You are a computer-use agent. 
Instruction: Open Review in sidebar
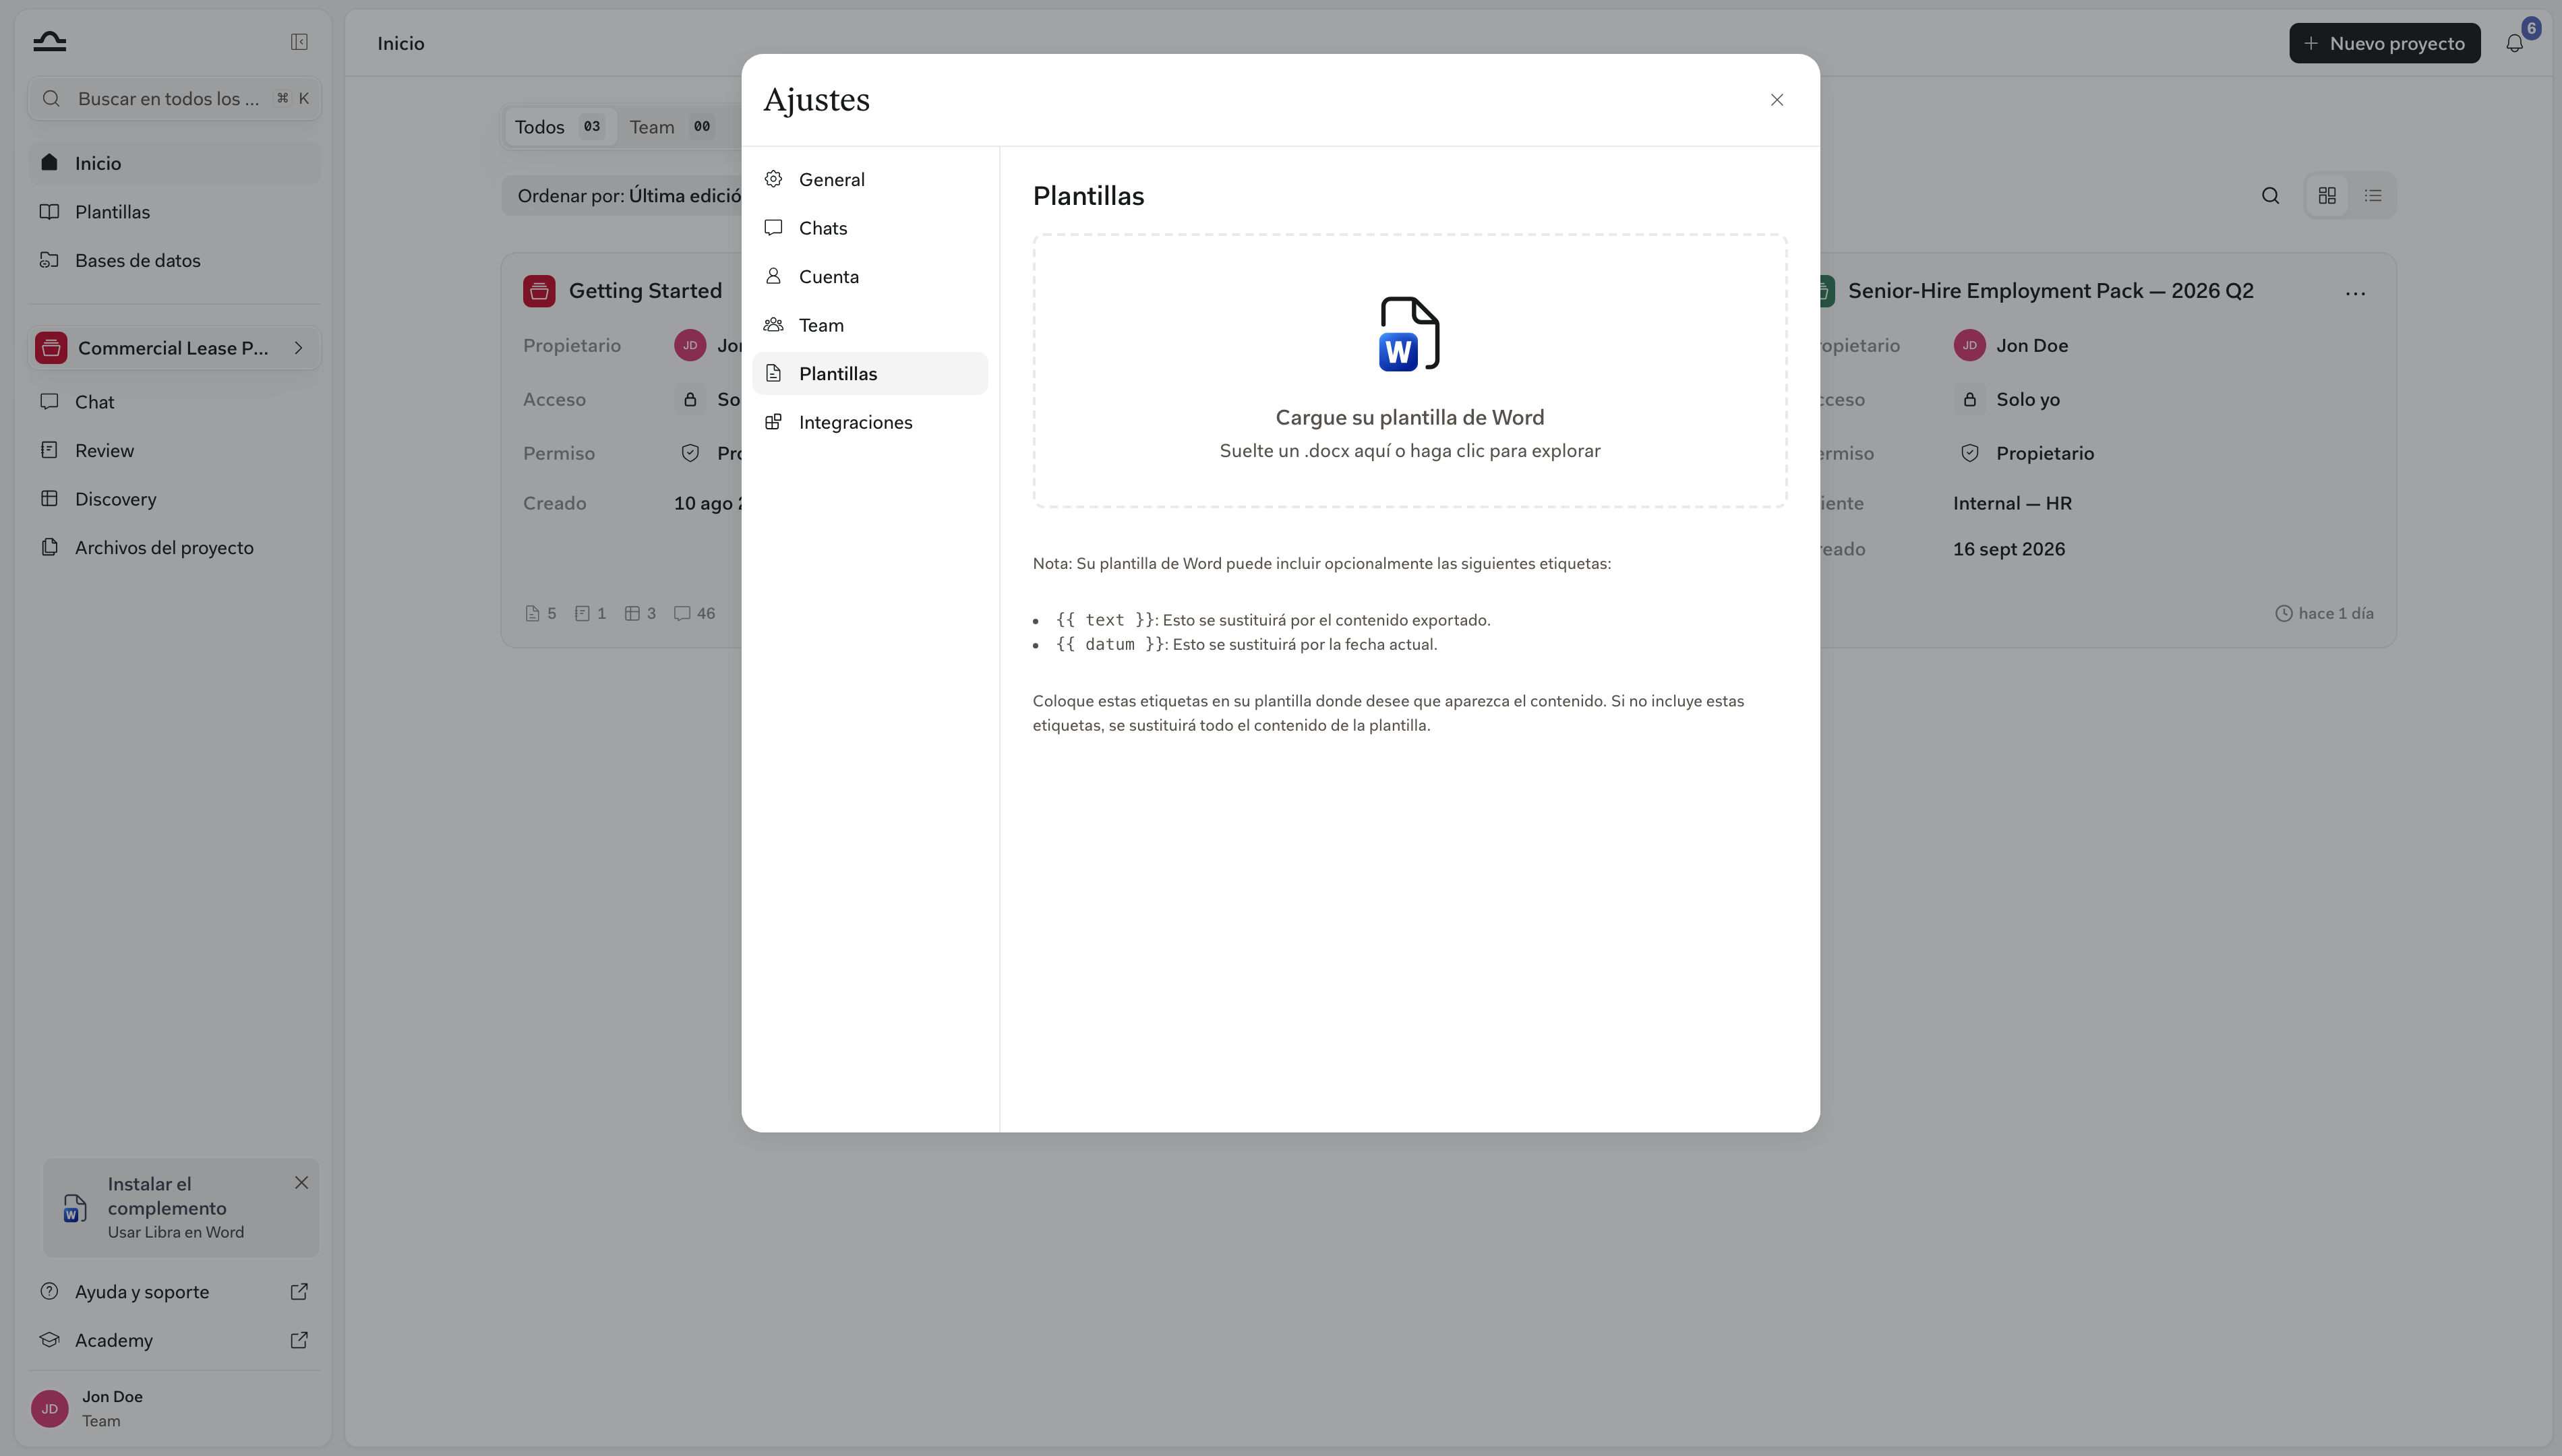tap(174, 450)
